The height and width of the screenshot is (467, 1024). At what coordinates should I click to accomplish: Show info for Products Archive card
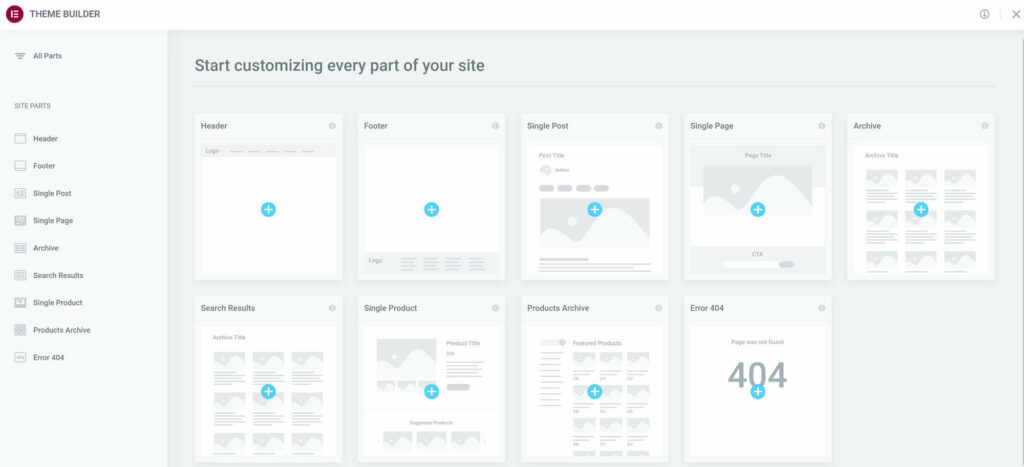coord(658,308)
